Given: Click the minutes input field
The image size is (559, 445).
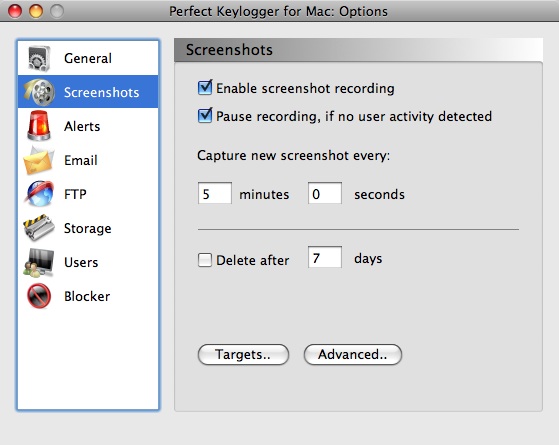Looking at the screenshot, I should pyautogui.click(x=215, y=193).
